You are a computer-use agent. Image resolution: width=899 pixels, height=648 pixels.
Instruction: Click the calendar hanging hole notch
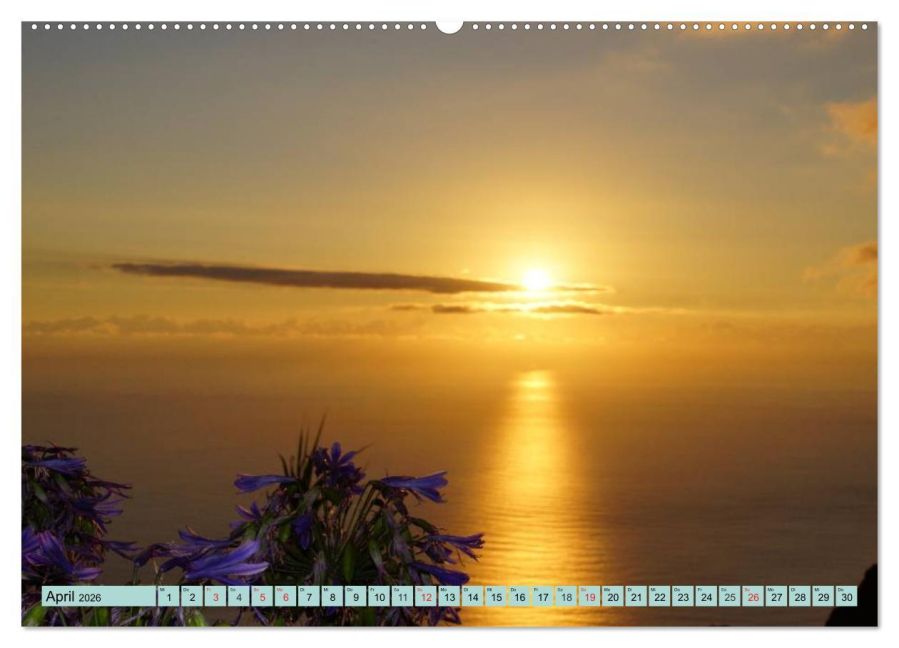tap(450, 26)
